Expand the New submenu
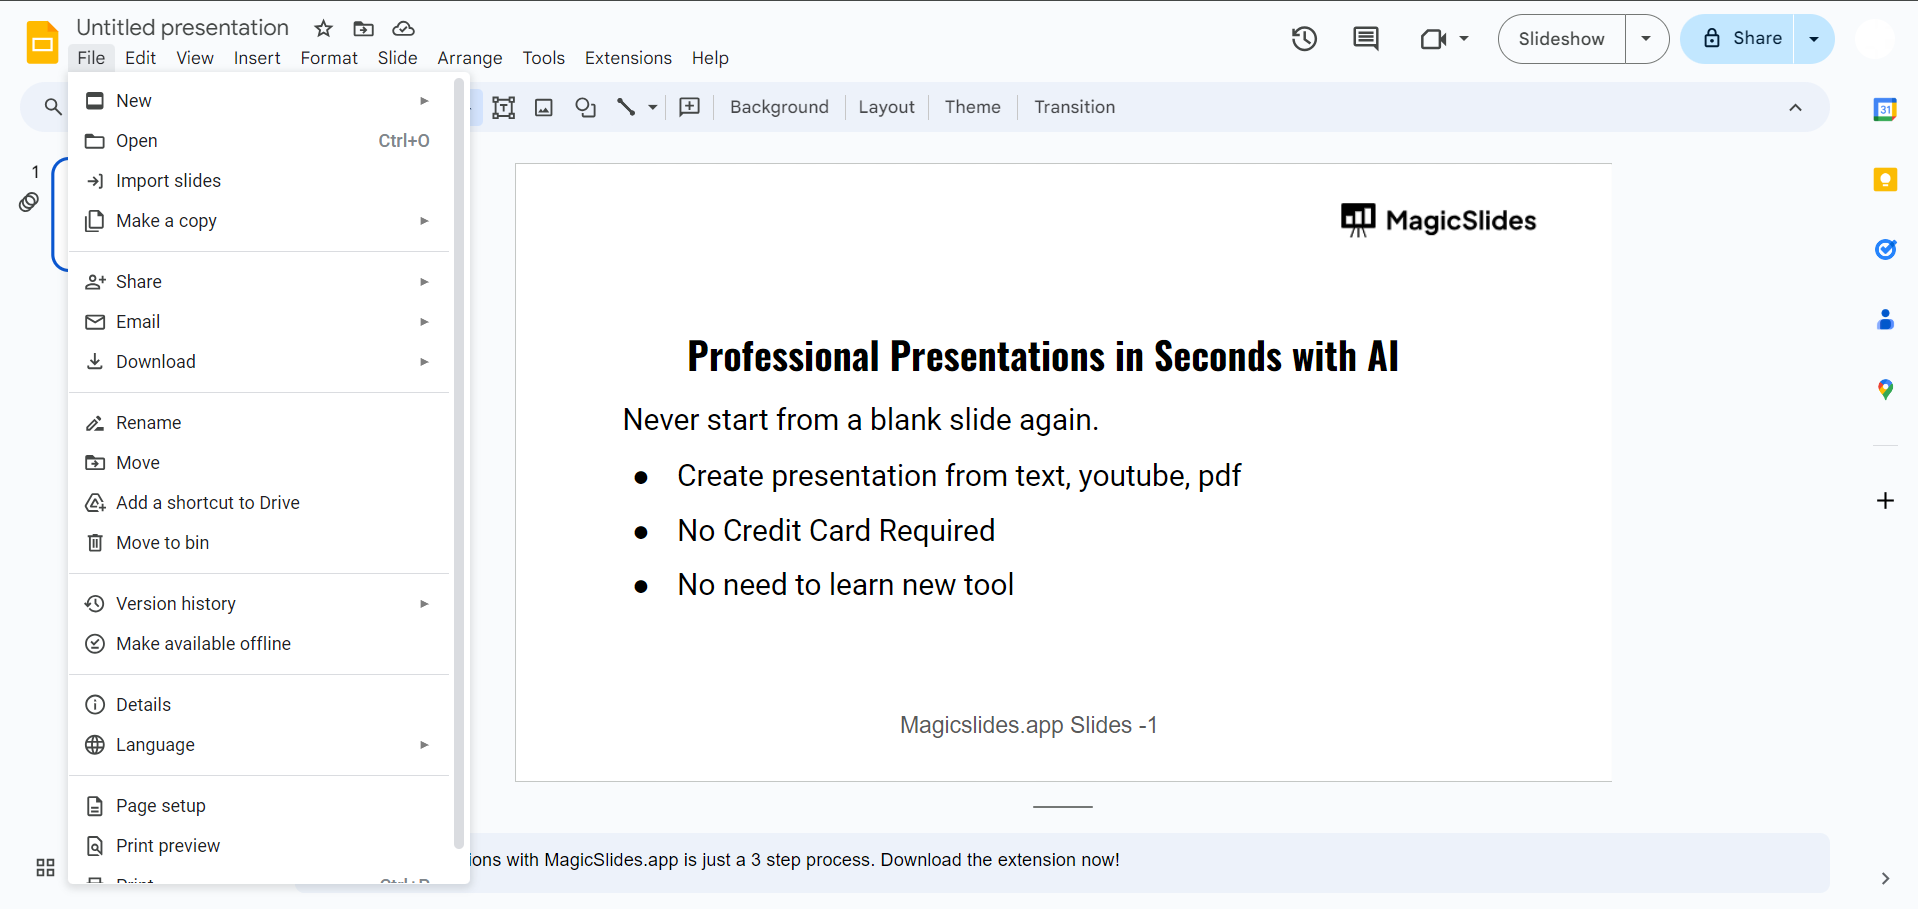1918x909 pixels. (258, 101)
